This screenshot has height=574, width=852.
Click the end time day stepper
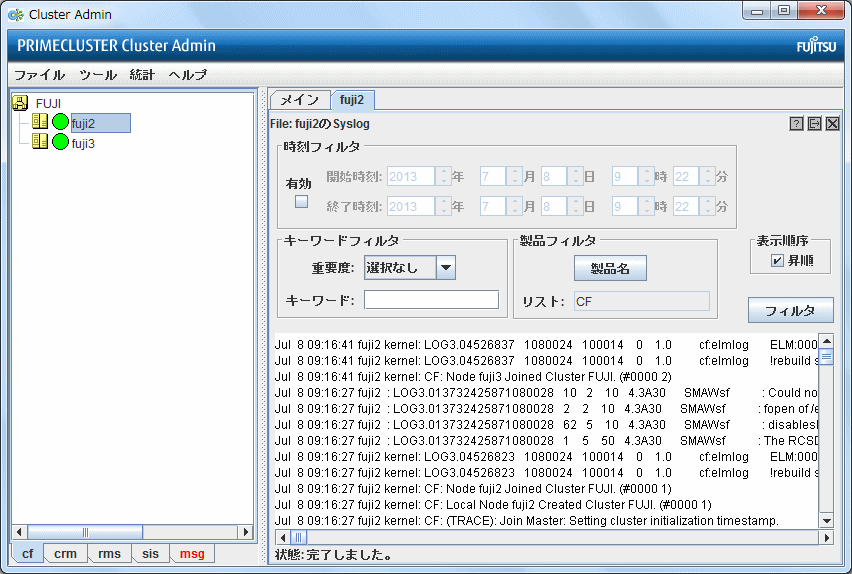click(575, 206)
